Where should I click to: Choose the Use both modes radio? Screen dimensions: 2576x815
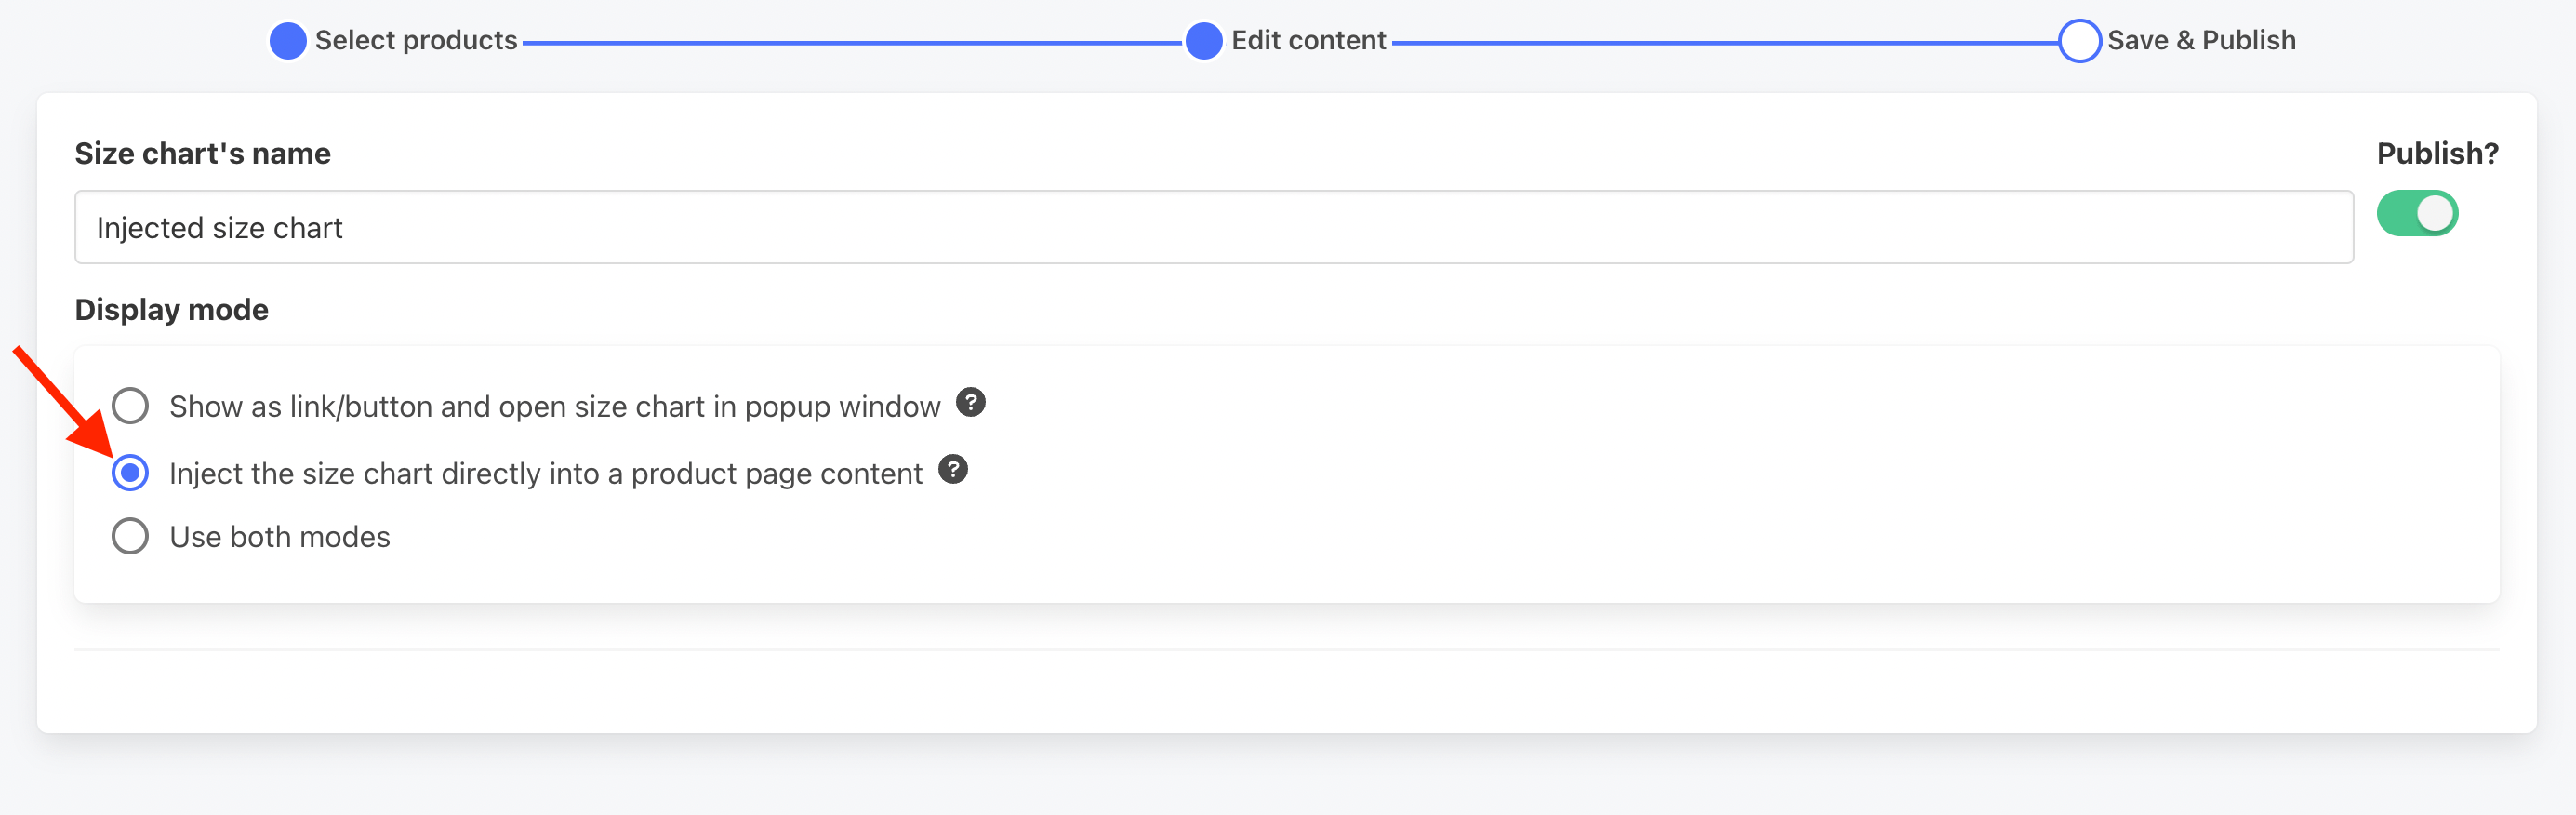point(130,536)
